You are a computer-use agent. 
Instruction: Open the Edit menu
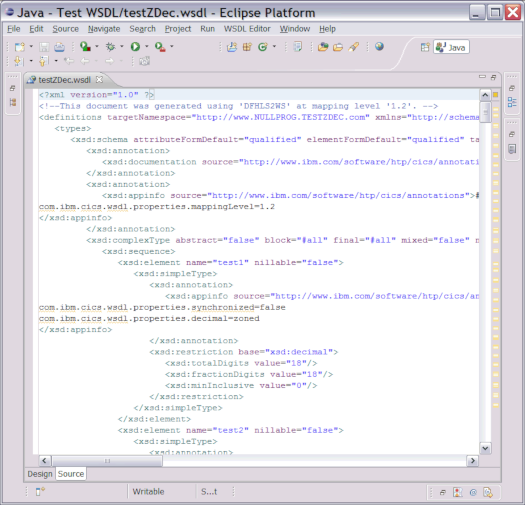36,29
